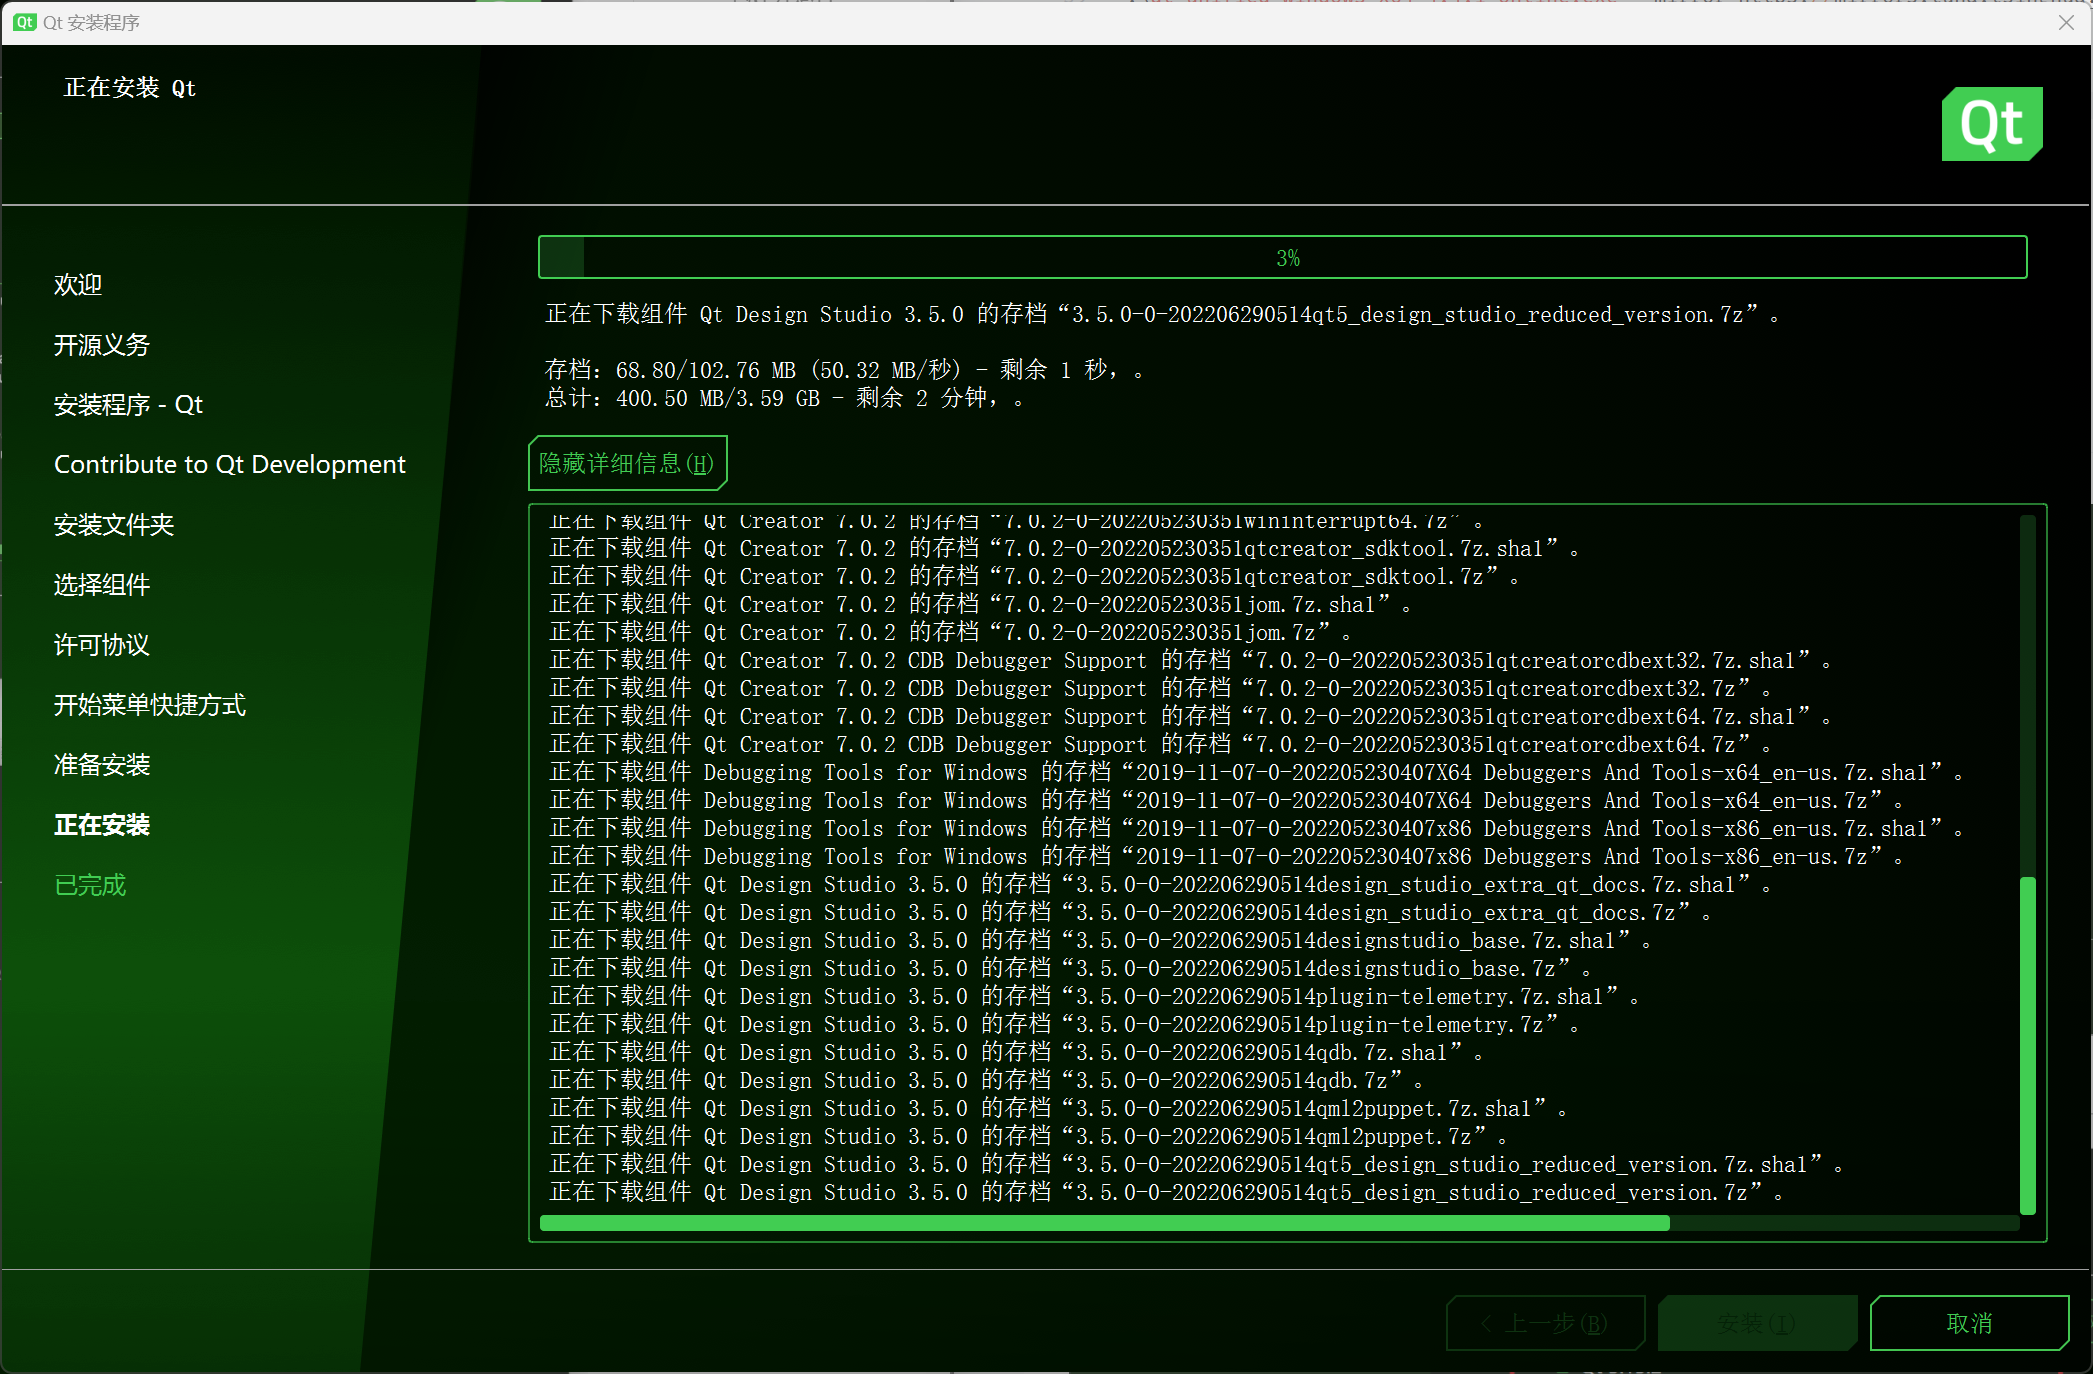Click log line for design_studio_extra_qt_docs.7z.sha1
Viewport: 2093px width, 1374px height.
pyautogui.click(x=1160, y=884)
